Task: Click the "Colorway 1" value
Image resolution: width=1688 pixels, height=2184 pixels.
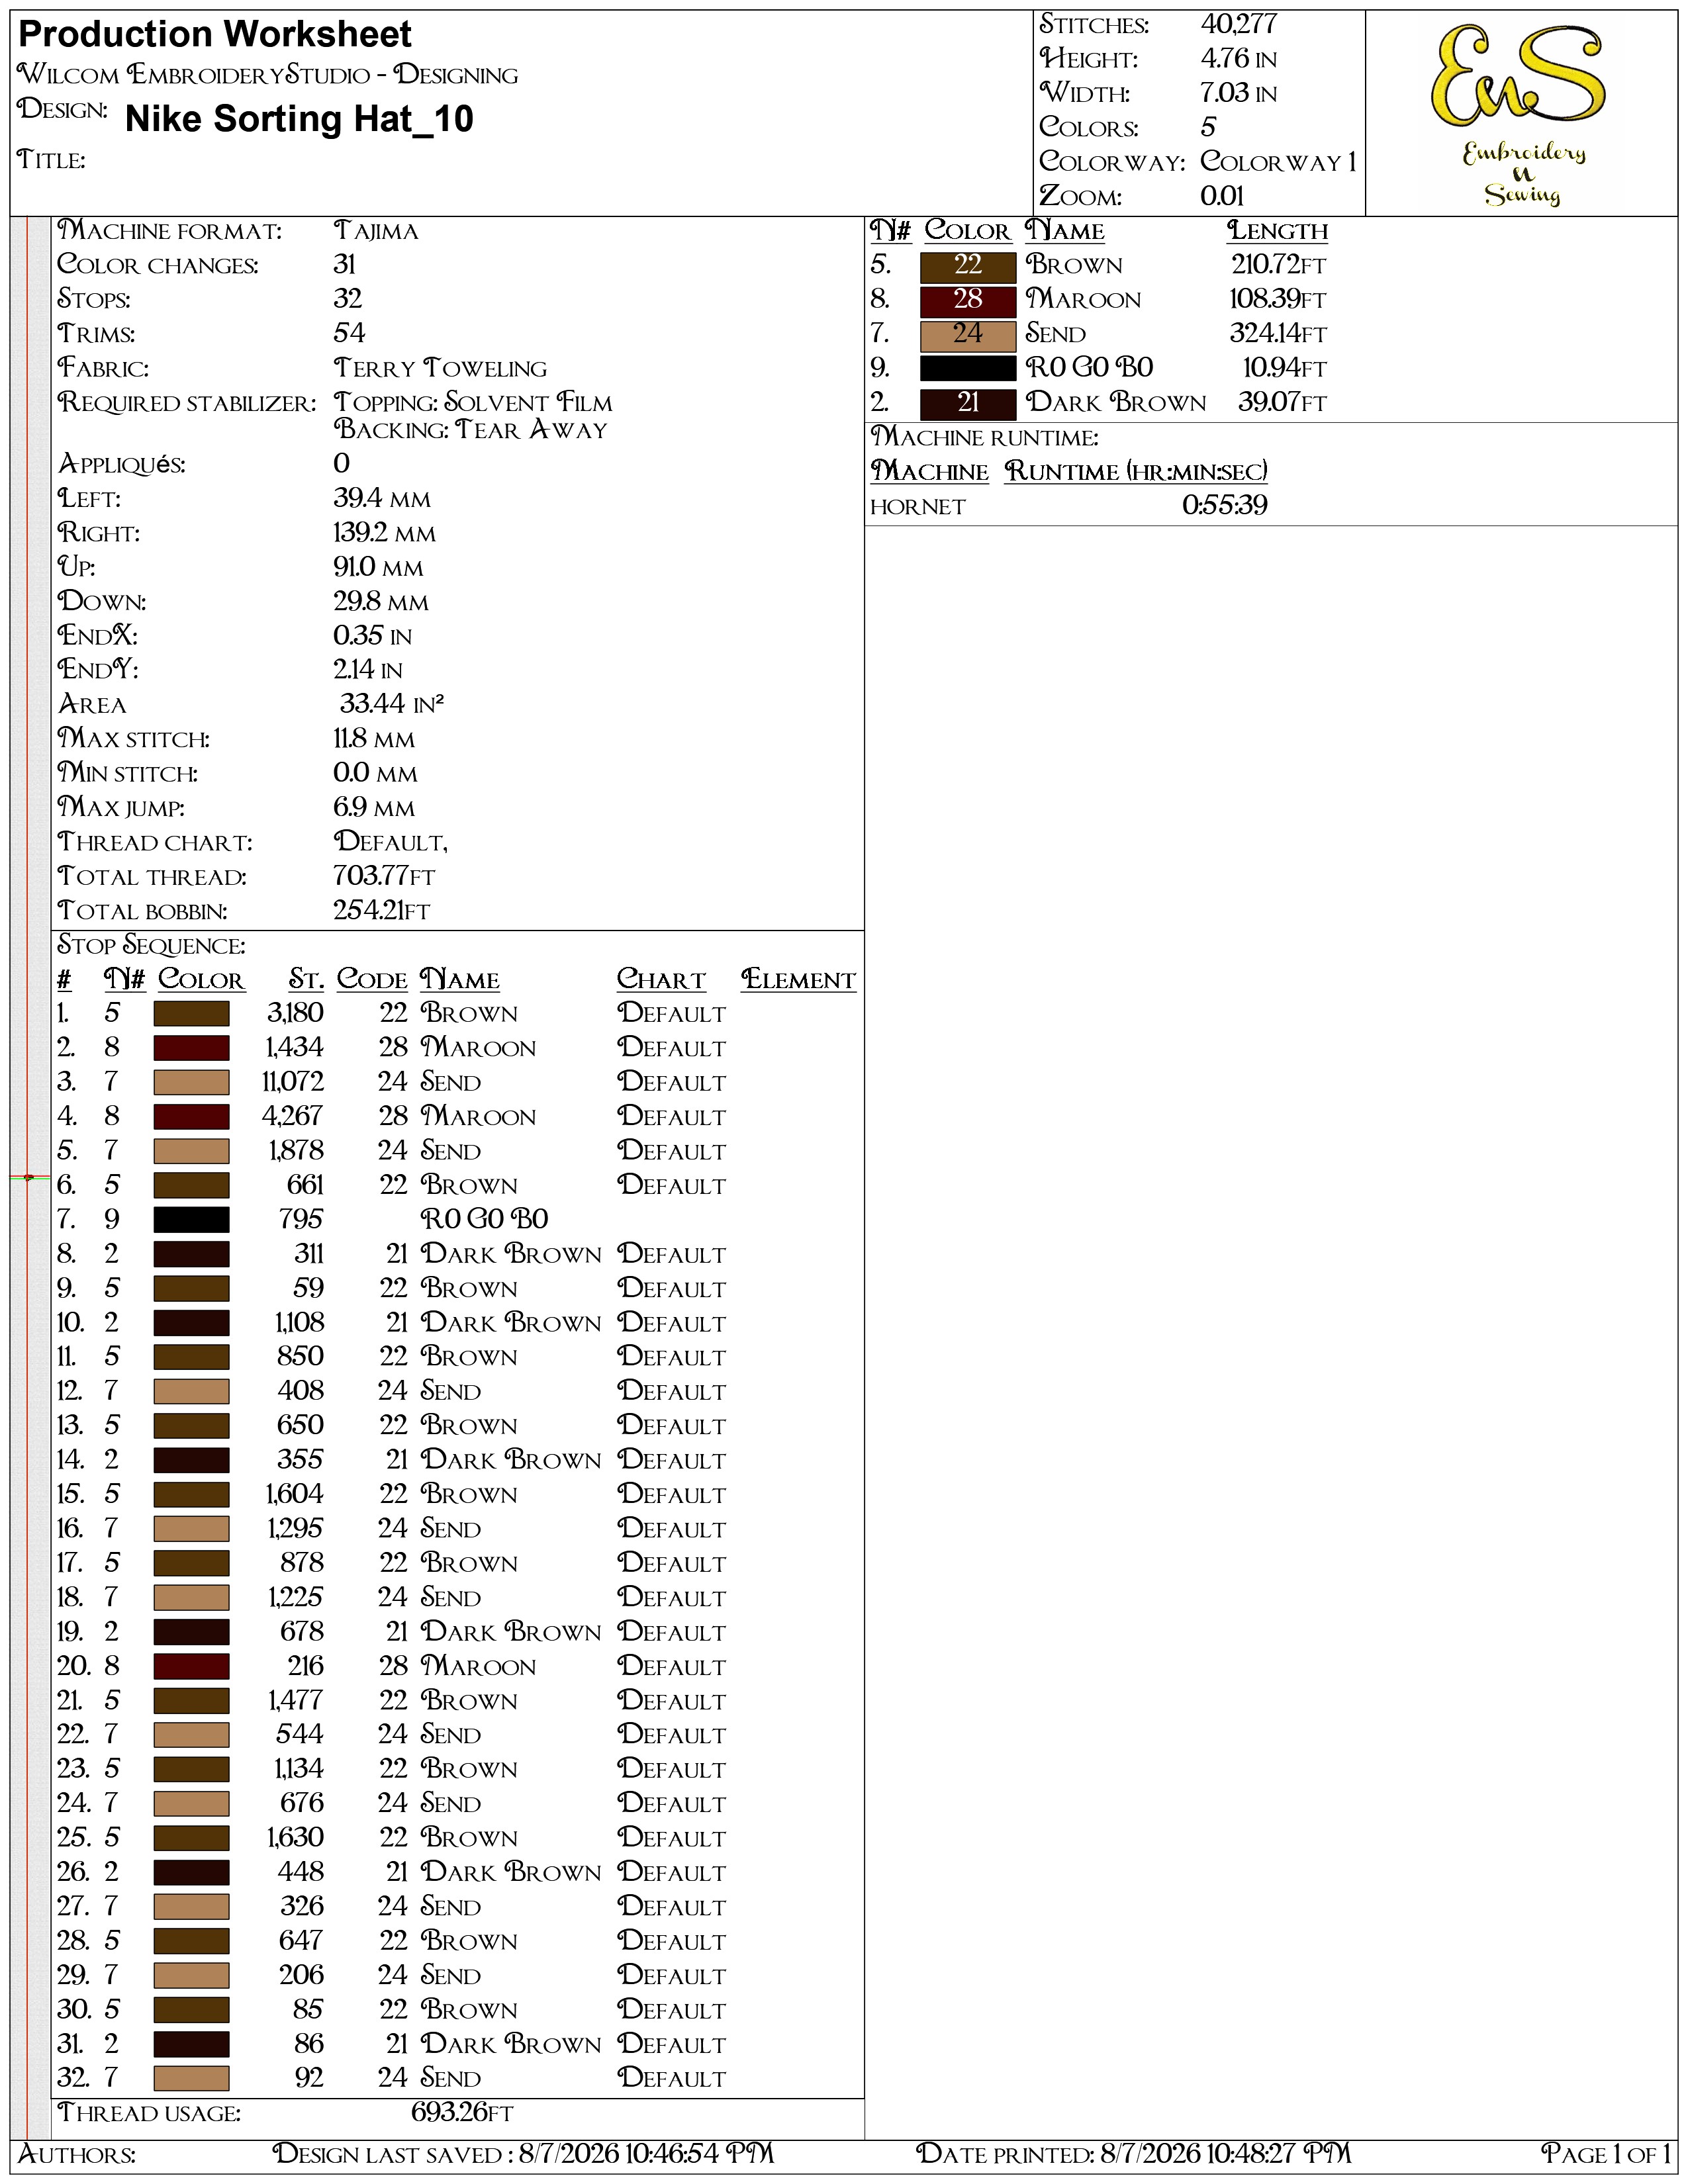Action: point(1278,162)
